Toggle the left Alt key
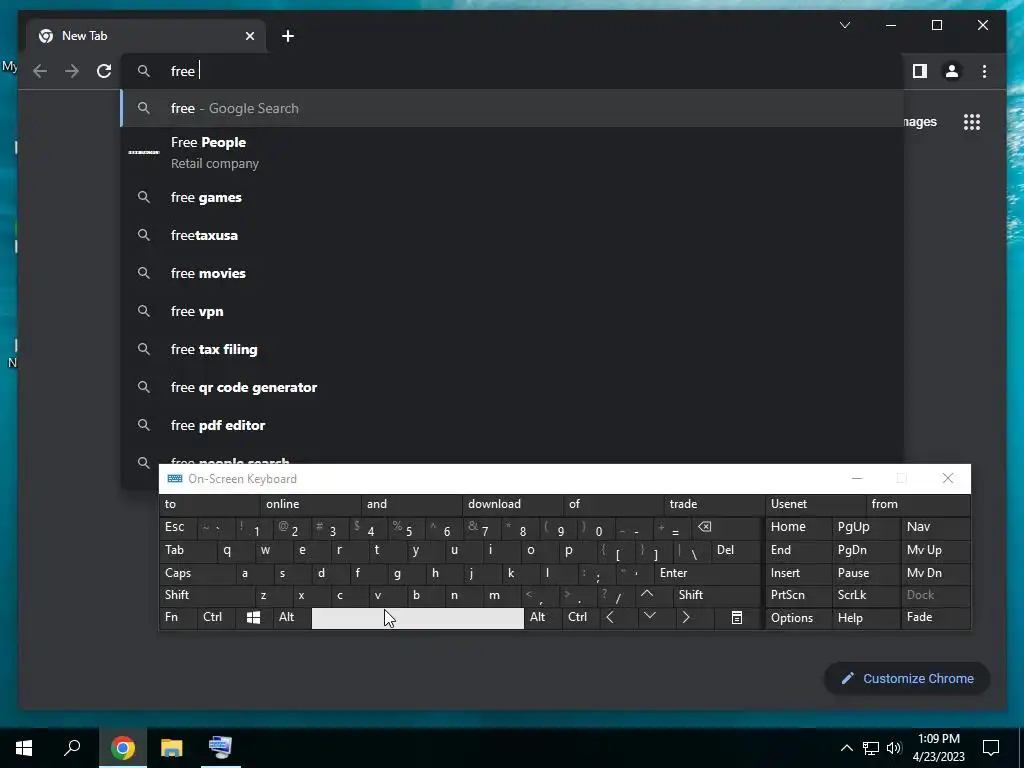This screenshot has width=1024, height=768. [291, 617]
